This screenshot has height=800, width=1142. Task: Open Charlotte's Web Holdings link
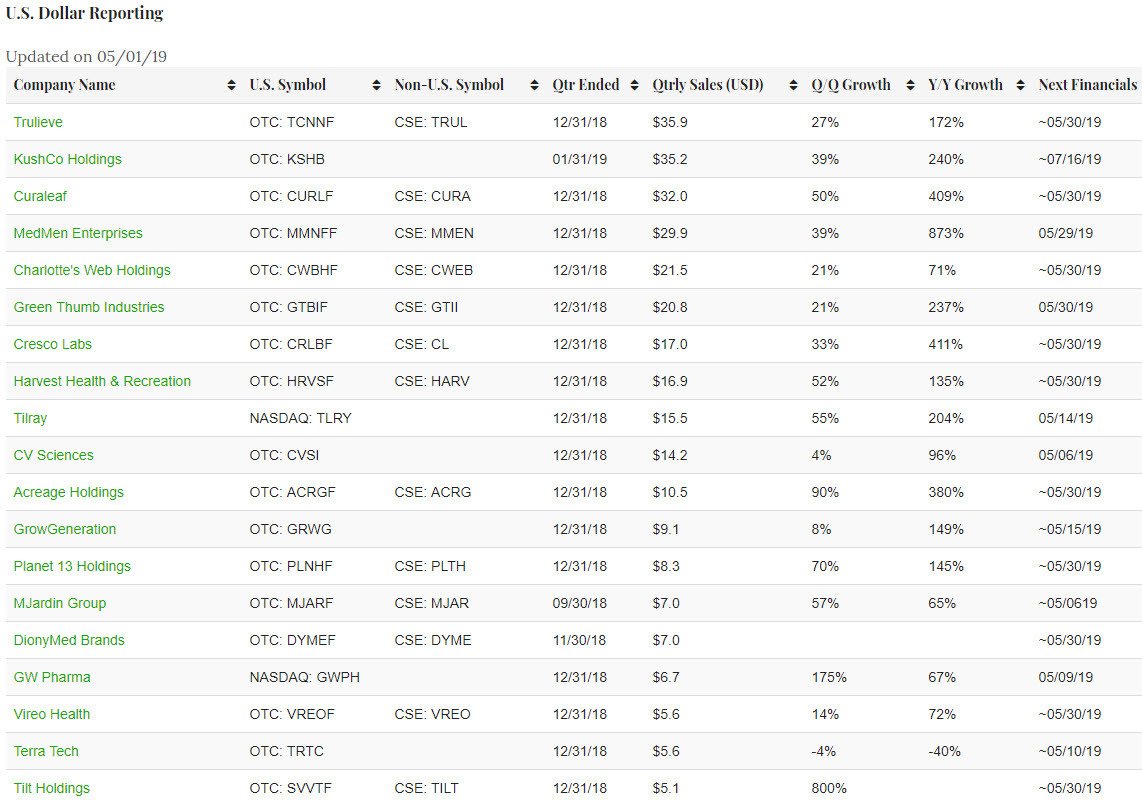[x=92, y=270]
